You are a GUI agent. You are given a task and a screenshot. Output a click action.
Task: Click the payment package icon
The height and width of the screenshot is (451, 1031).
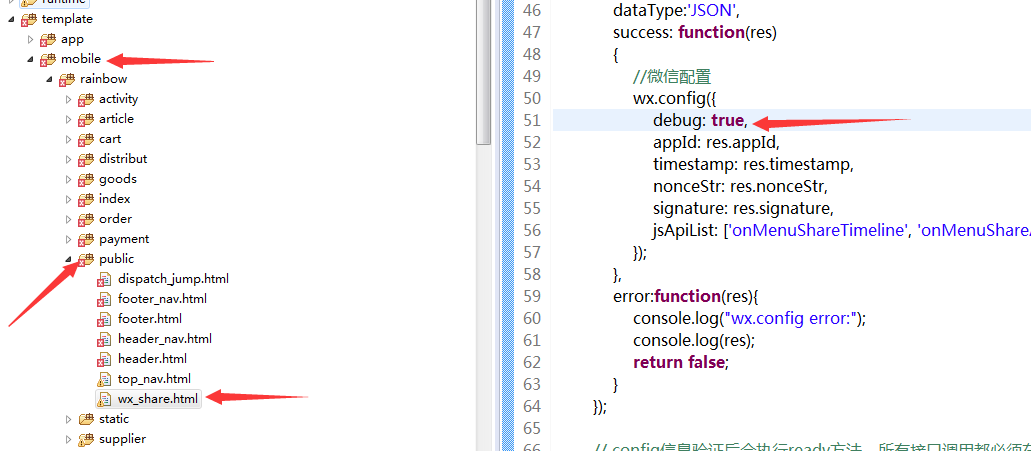pos(86,239)
